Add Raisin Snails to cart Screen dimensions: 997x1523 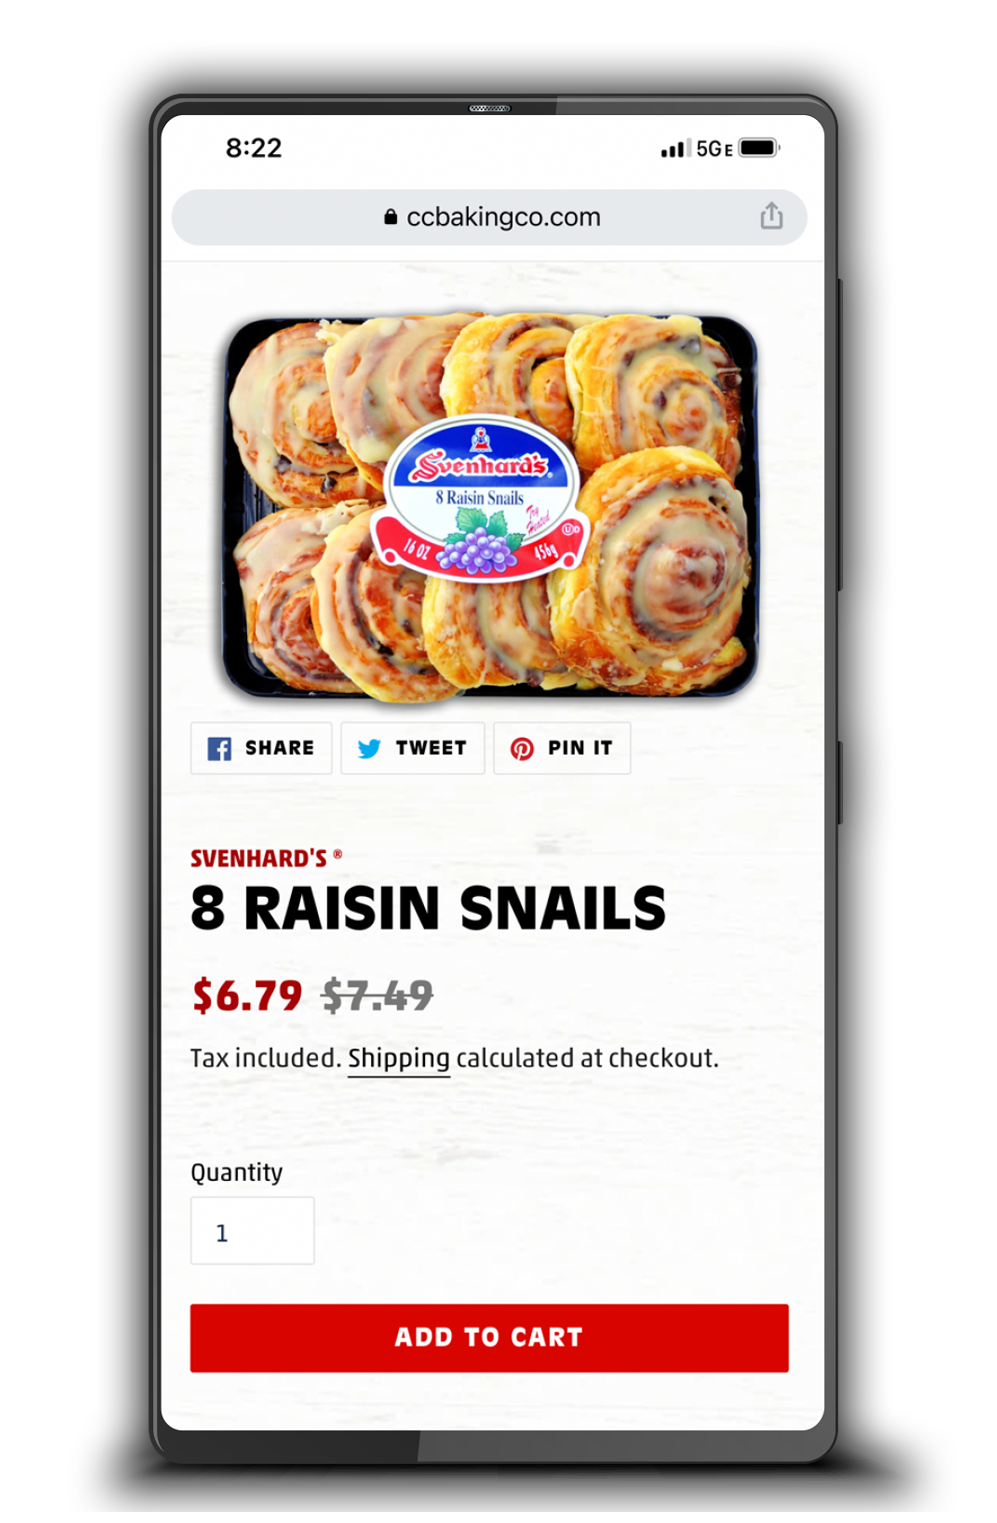(489, 1338)
